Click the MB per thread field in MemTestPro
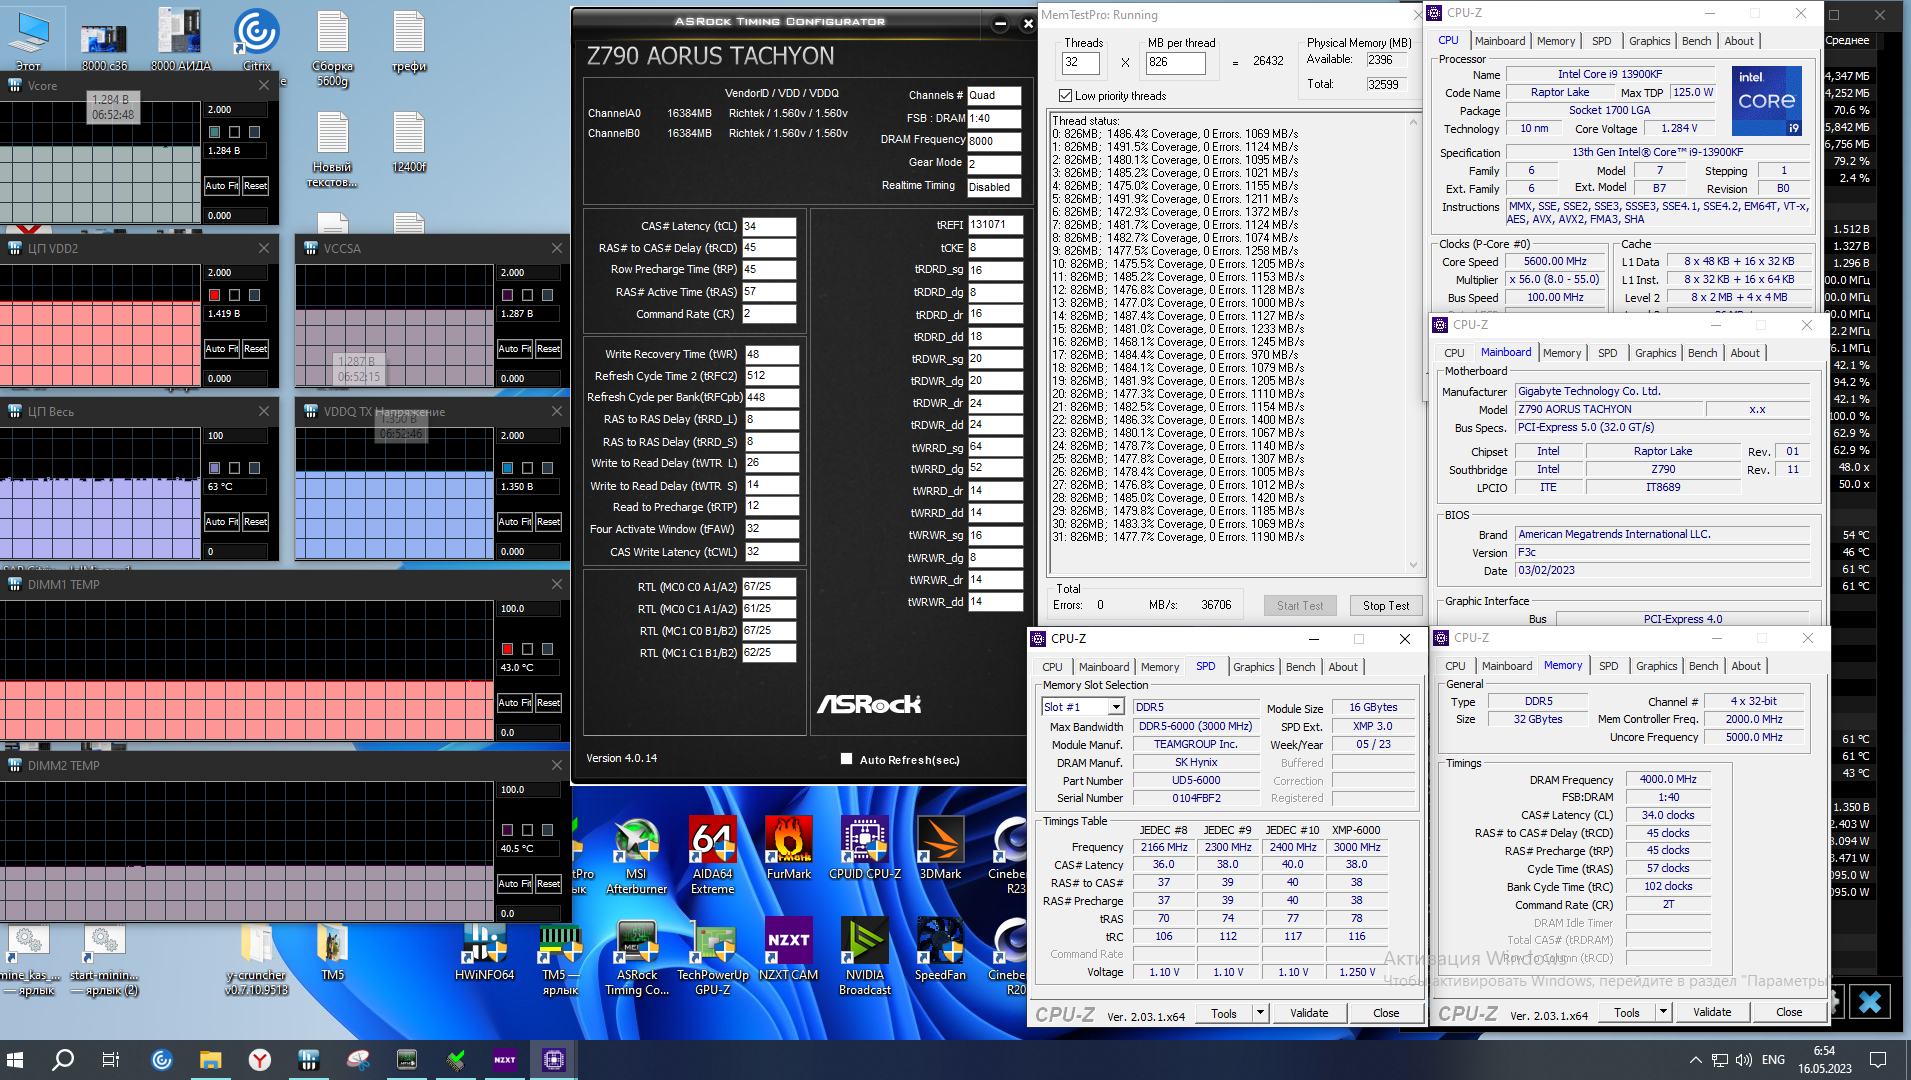Screen dimensions: 1911x1080 pos(1175,63)
